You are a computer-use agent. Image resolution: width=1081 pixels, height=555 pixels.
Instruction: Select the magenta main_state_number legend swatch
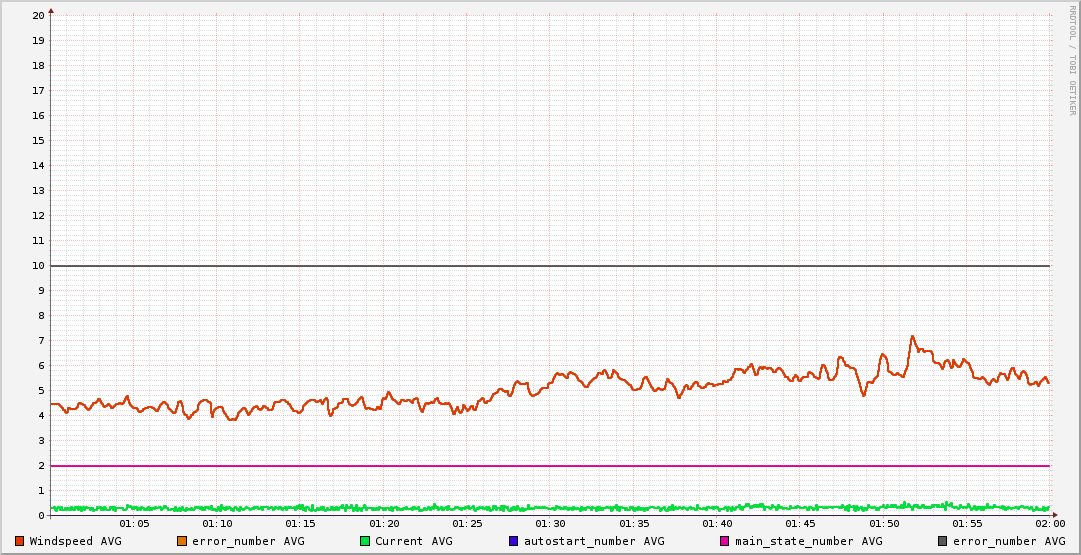725,541
